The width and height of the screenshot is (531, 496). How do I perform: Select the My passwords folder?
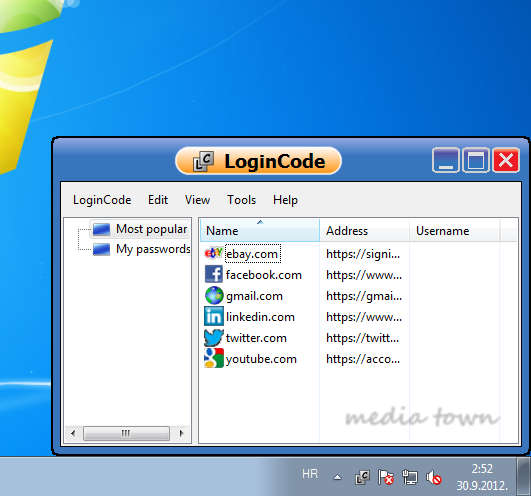click(141, 249)
